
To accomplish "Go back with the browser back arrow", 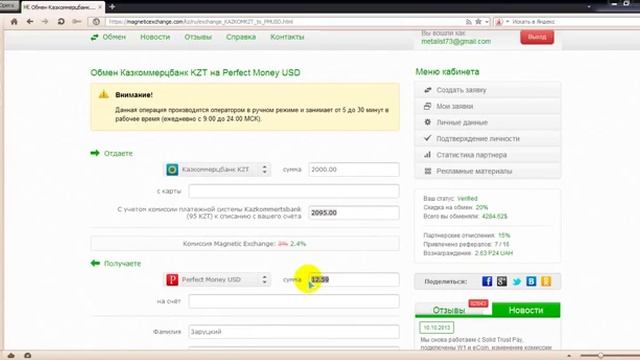I will [30, 22].
